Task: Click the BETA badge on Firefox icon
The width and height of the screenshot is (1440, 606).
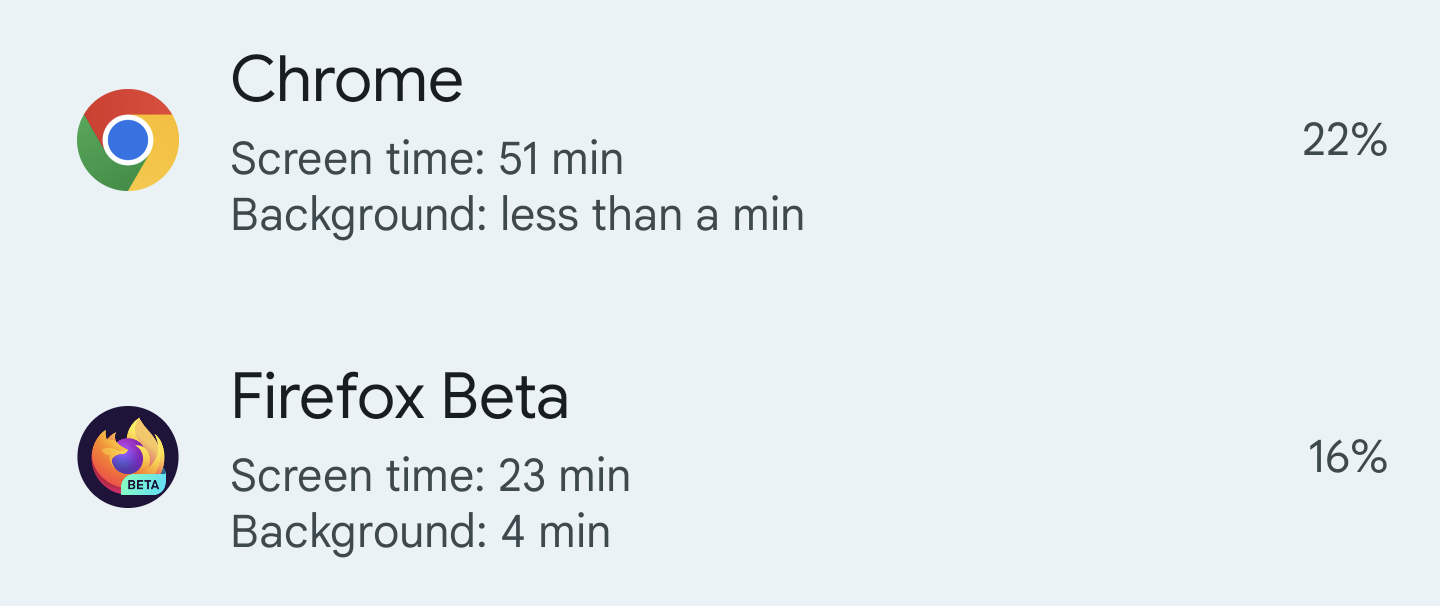Action: (x=143, y=485)
